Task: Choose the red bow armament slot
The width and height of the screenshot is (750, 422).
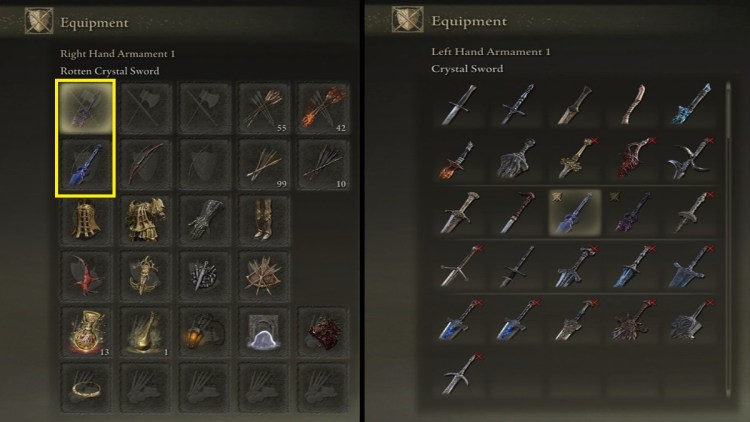Action: (x=145, y=165)
